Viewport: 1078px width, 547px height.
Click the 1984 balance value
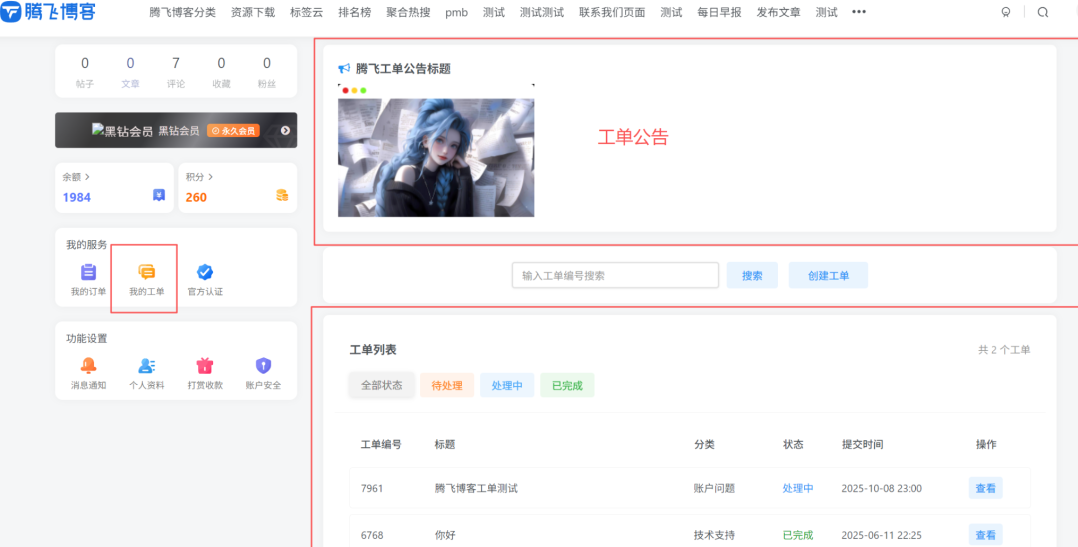(x=76, y=197)
